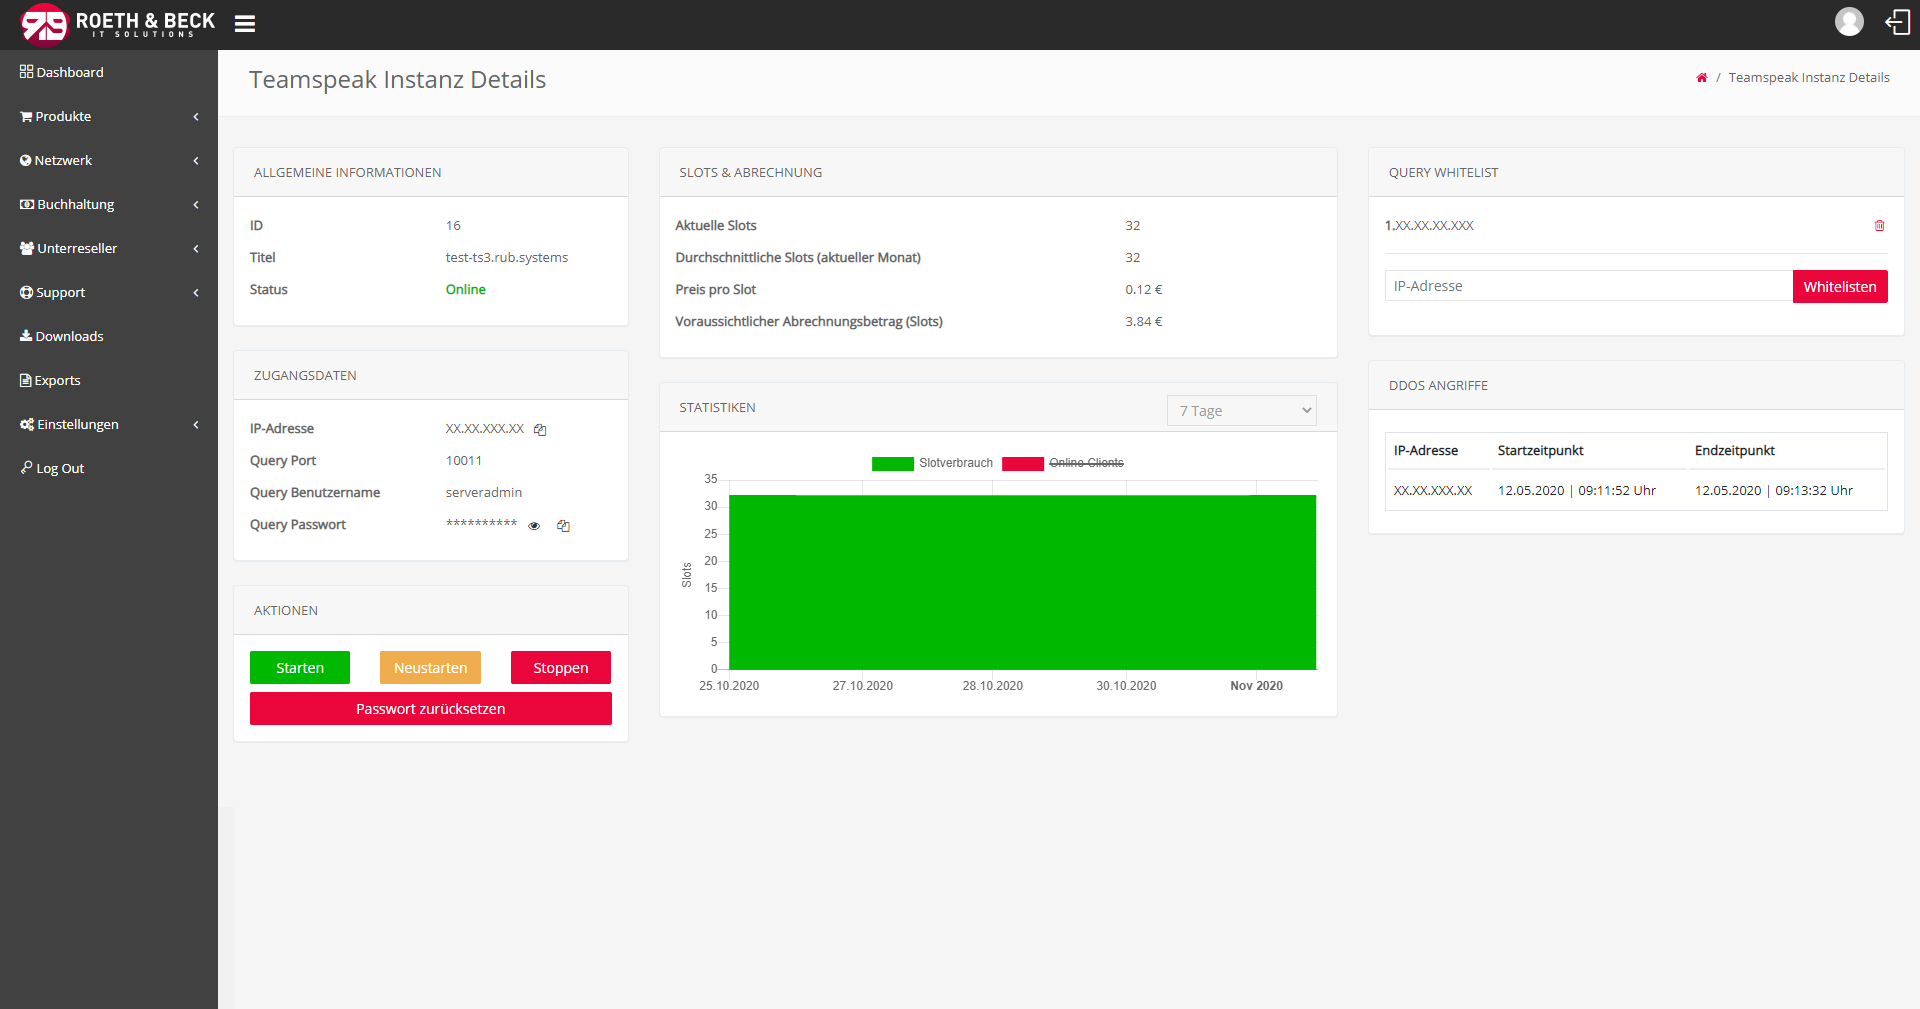Click the Roeth & Beck logo

tap(117, 24)
